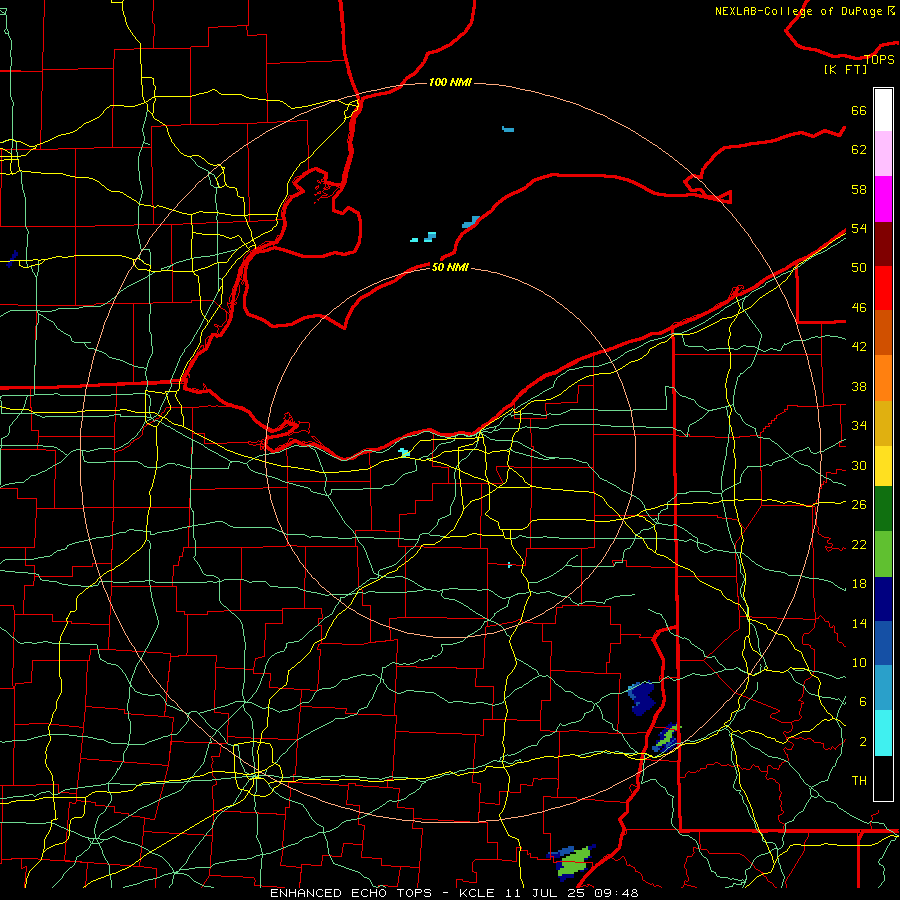This screenshot has width=900, height=900.
Task: Click the light green 18-22 kft swatch
Action: 883,554
